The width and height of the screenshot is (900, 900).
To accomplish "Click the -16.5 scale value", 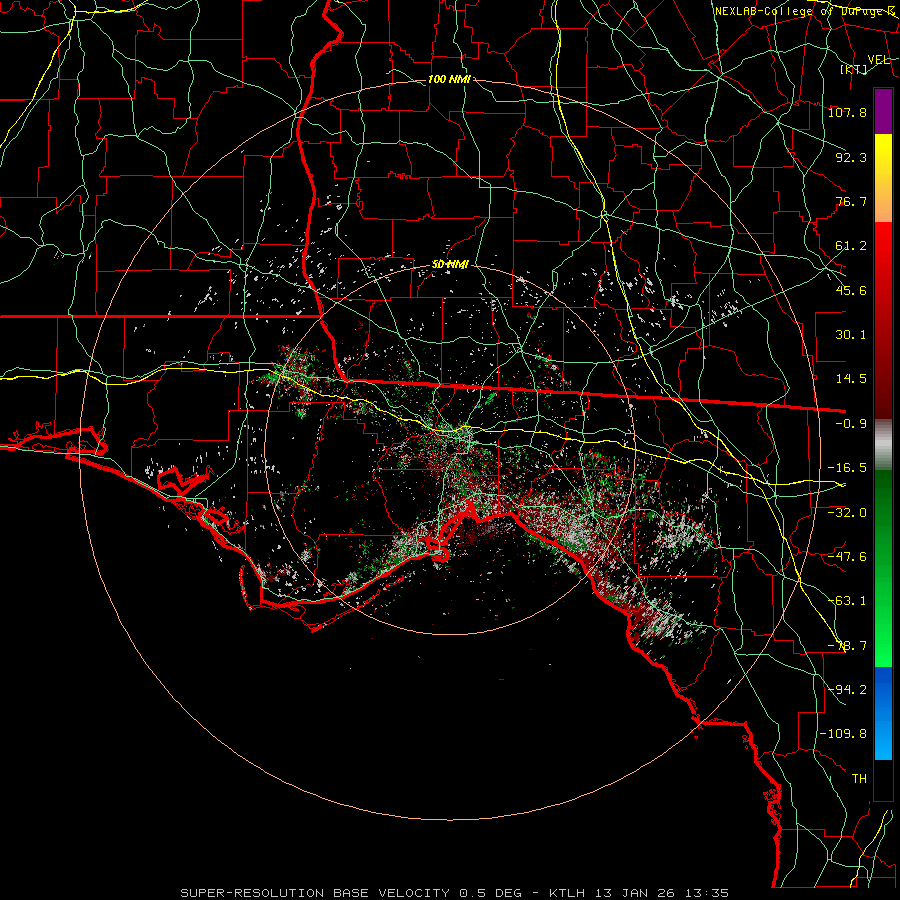I will [847, 468].
